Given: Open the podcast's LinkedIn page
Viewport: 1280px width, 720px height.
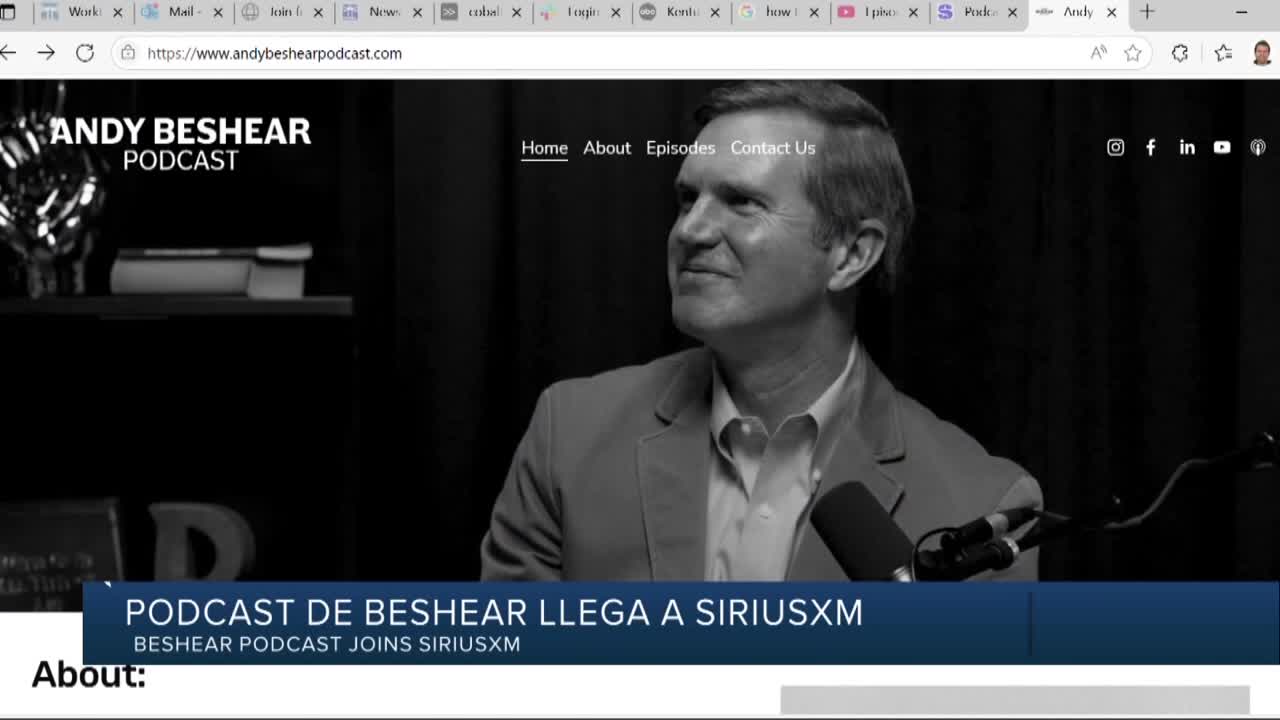Looking at the screenshot, I should (1187, 147).
